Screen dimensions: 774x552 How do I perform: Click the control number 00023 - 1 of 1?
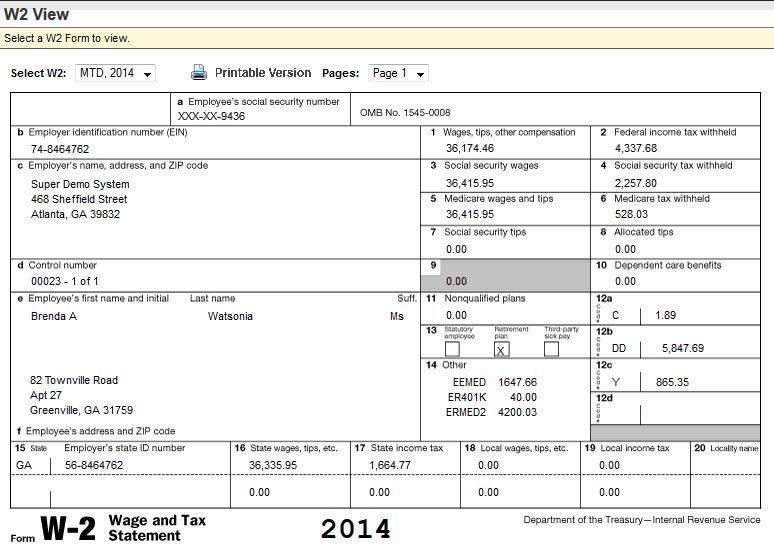click(64, 282)
